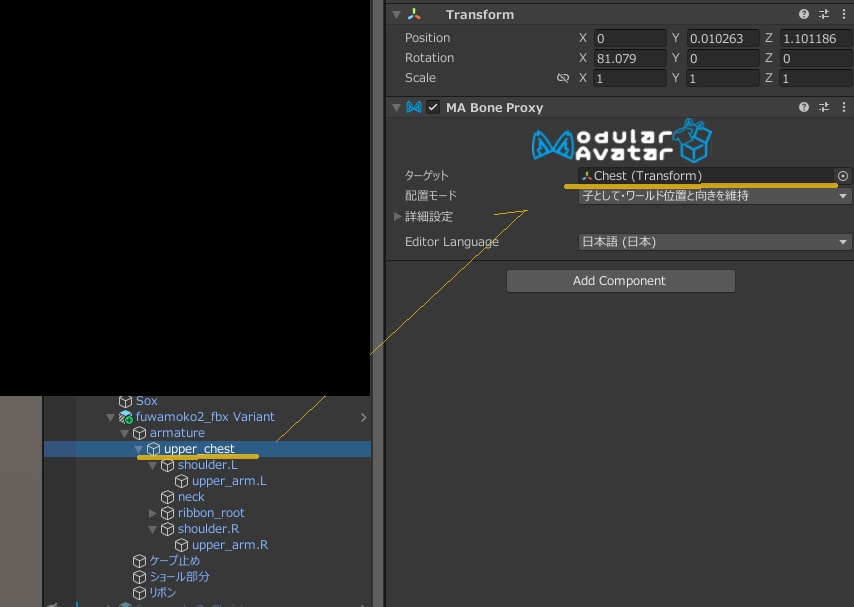Screen dimensions: 854x607
Task: Open Transform component help icon
Action: 803,15
